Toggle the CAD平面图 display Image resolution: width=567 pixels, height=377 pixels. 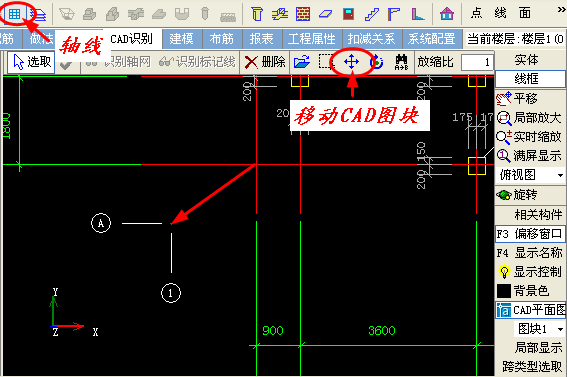(x=530, y=310)
